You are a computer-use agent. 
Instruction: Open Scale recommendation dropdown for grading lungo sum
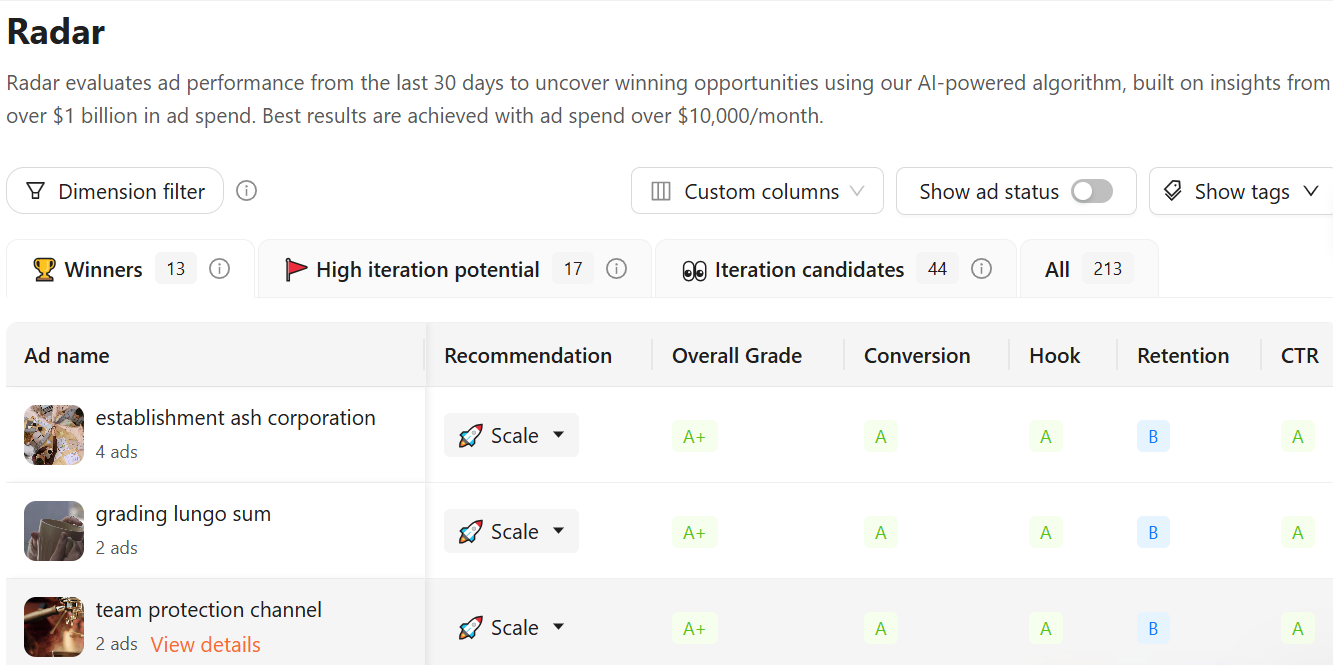click(511, 531)
